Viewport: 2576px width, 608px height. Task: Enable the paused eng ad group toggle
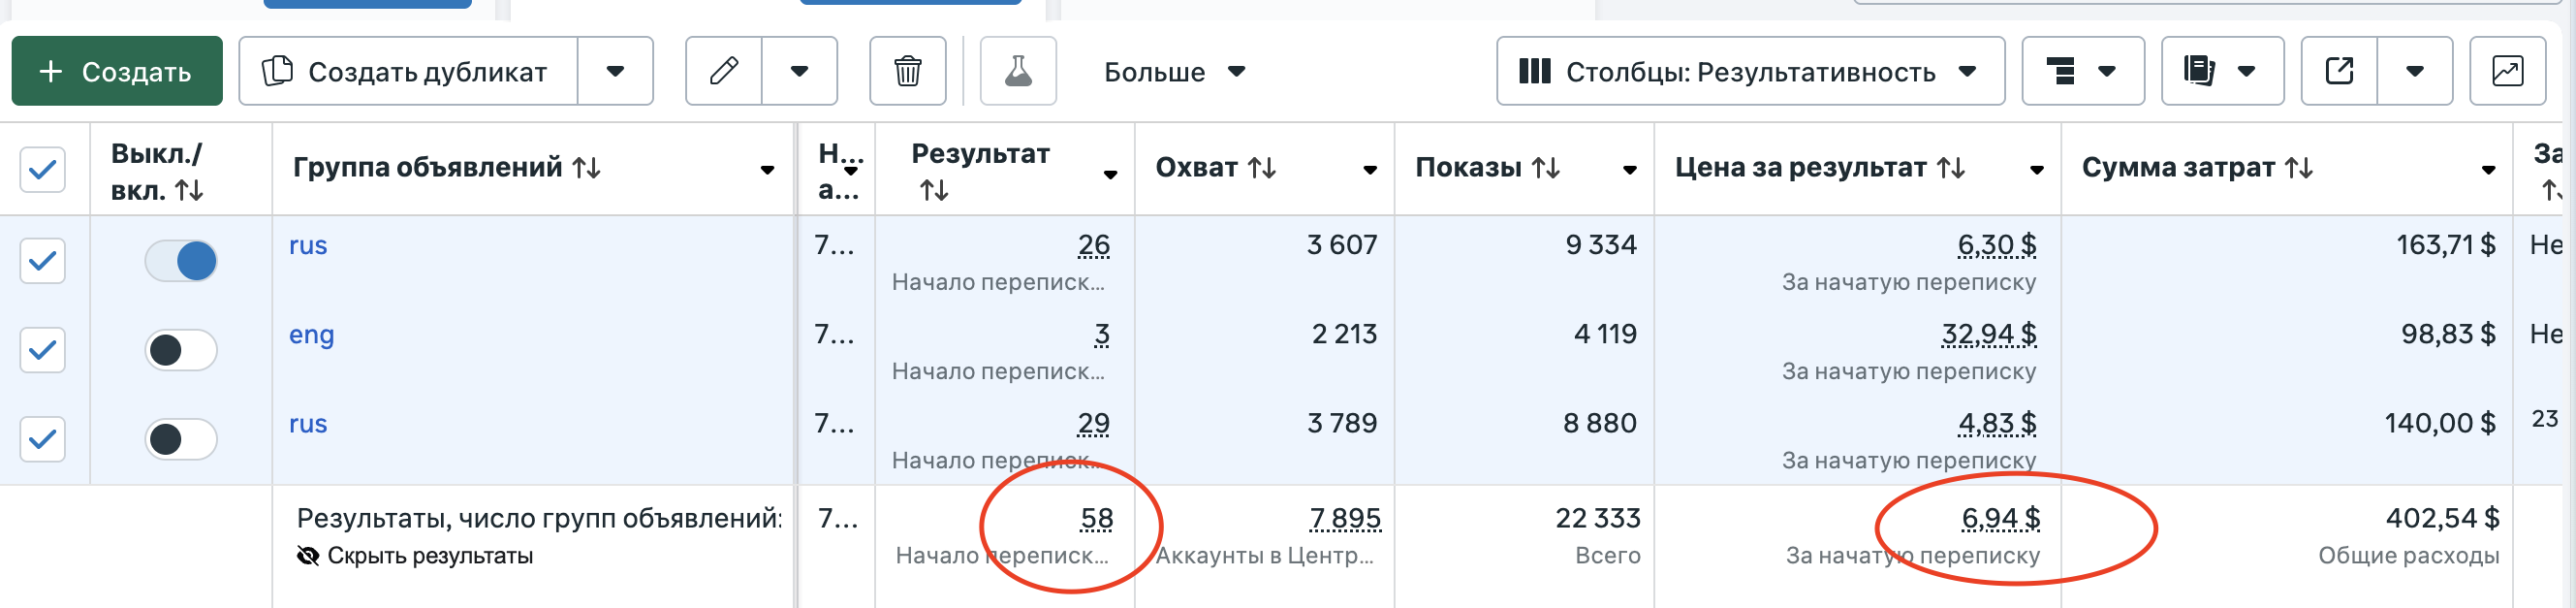click(180, 350)
